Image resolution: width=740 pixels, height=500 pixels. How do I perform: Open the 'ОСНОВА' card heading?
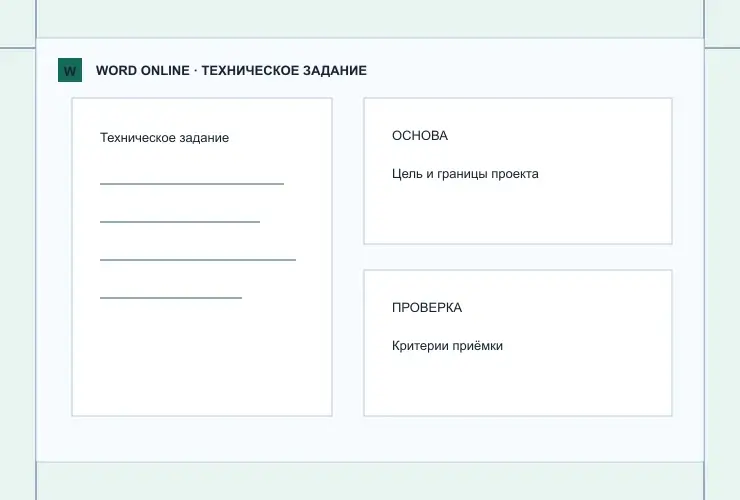(420, 136)
